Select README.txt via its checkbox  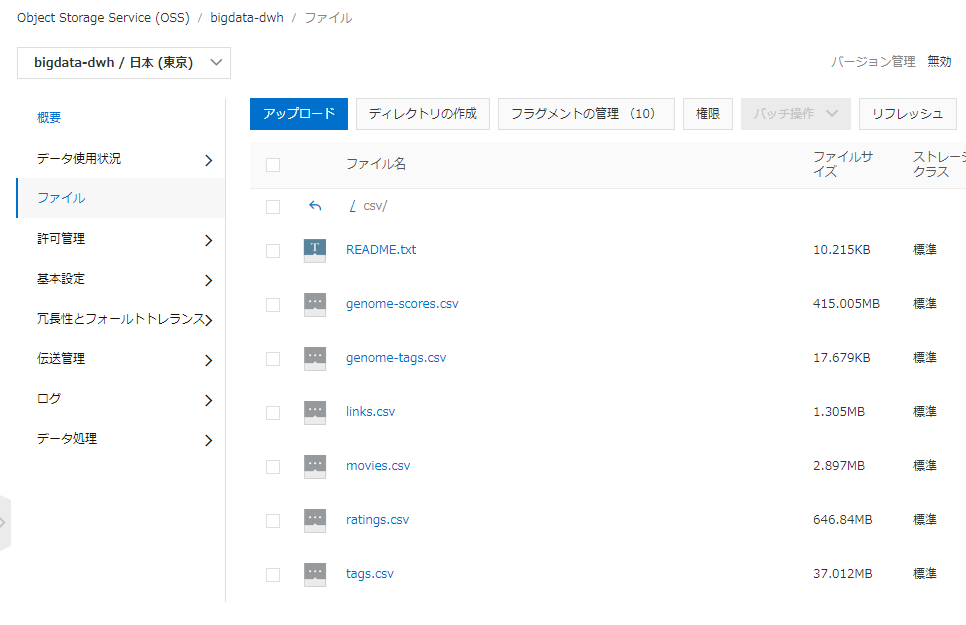tap(273, 251)
